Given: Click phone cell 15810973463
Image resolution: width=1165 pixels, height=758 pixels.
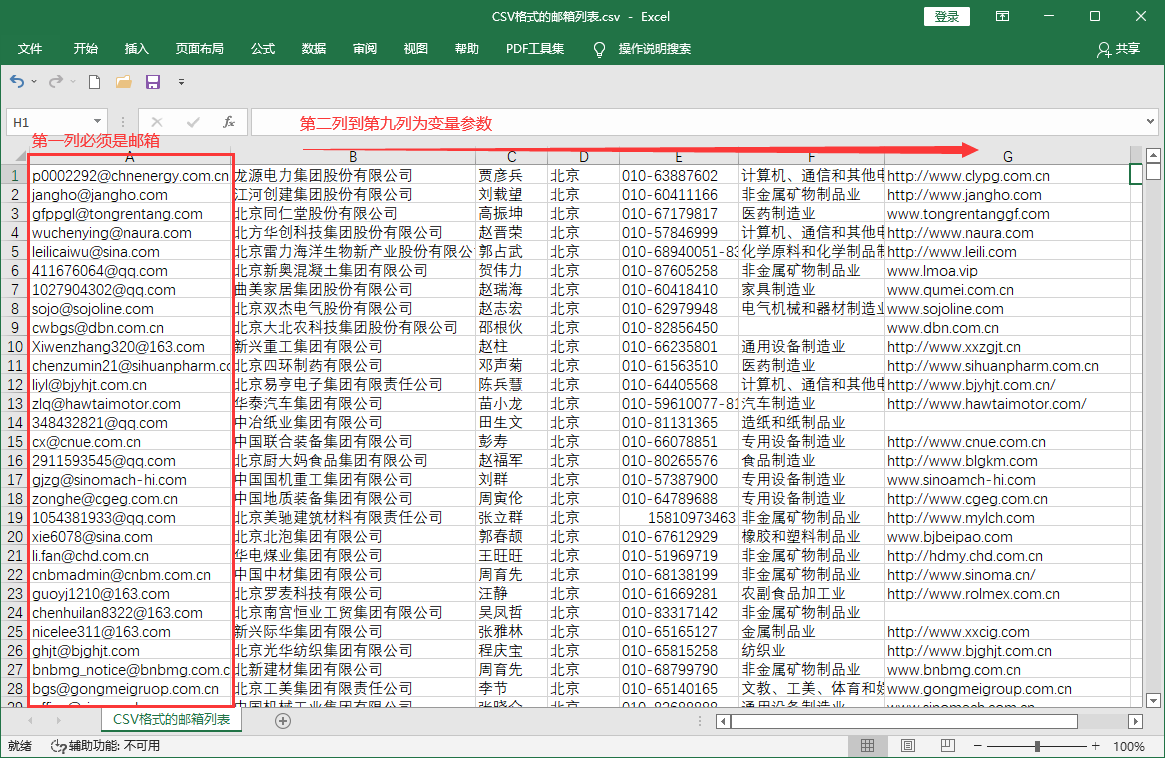Looking at the screenshot, I should tap(678, 518).
